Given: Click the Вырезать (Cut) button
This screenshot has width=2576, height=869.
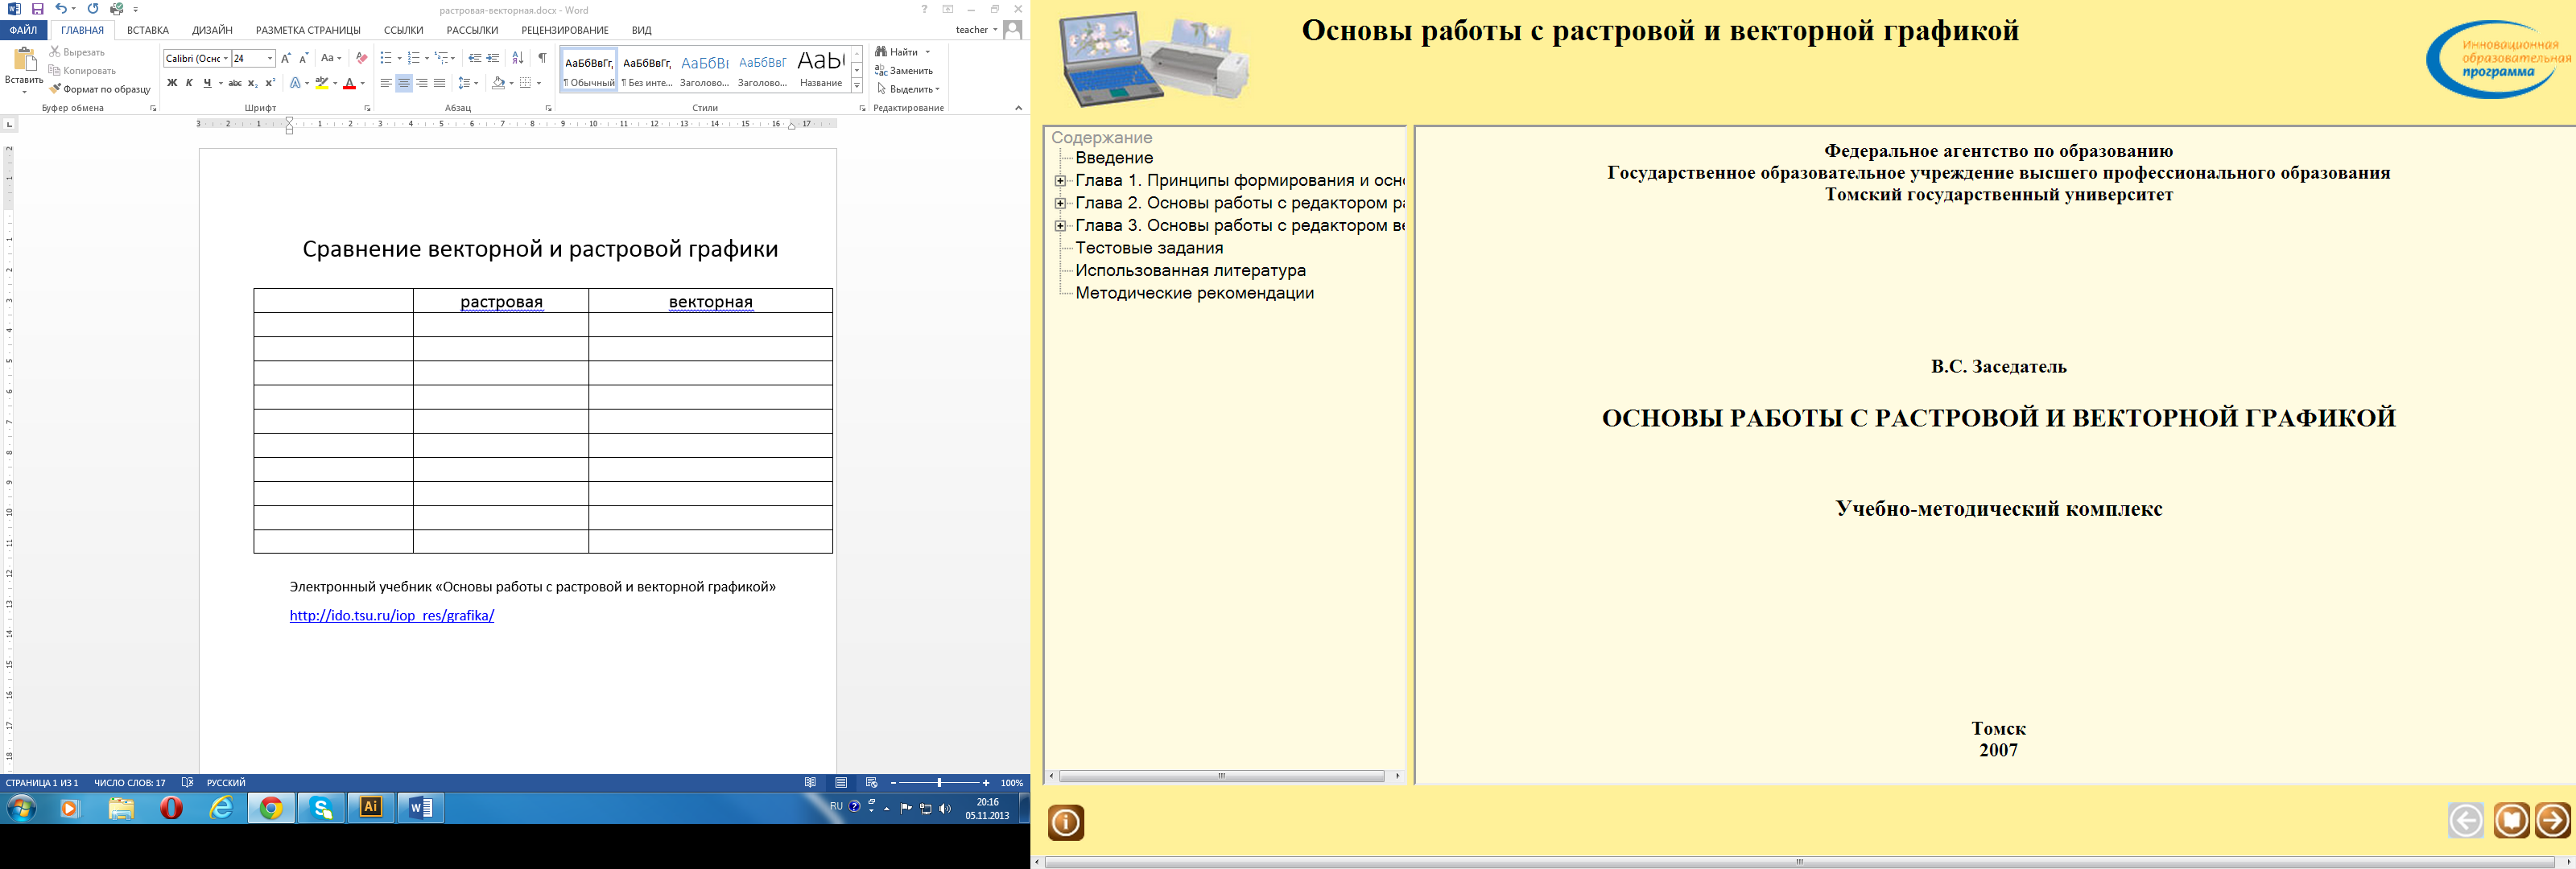Looking at the screenshot, I should tap(77, 52).
